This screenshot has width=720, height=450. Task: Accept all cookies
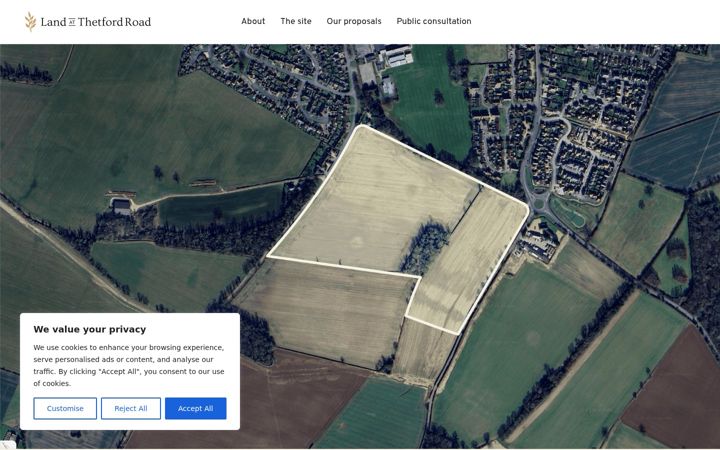(196, 408)
